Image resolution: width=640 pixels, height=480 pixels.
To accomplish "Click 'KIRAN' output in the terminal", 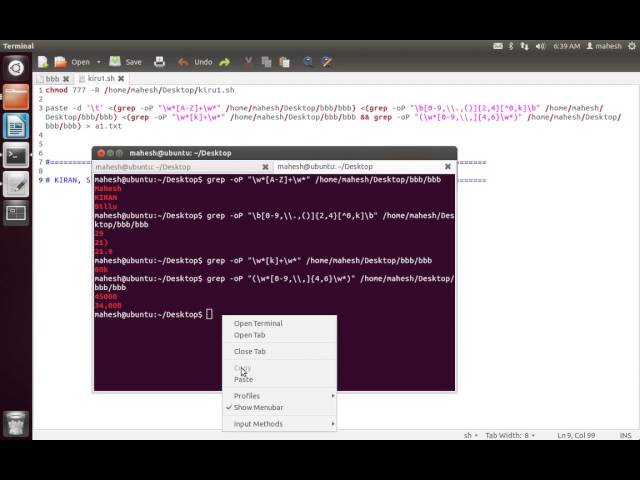I will click(x=106, y=198).
